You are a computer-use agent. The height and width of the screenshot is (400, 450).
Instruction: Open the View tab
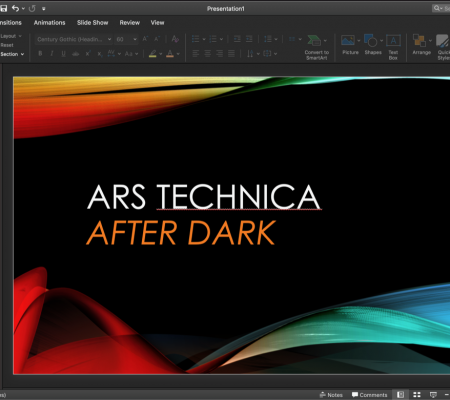tap(157, 23)
